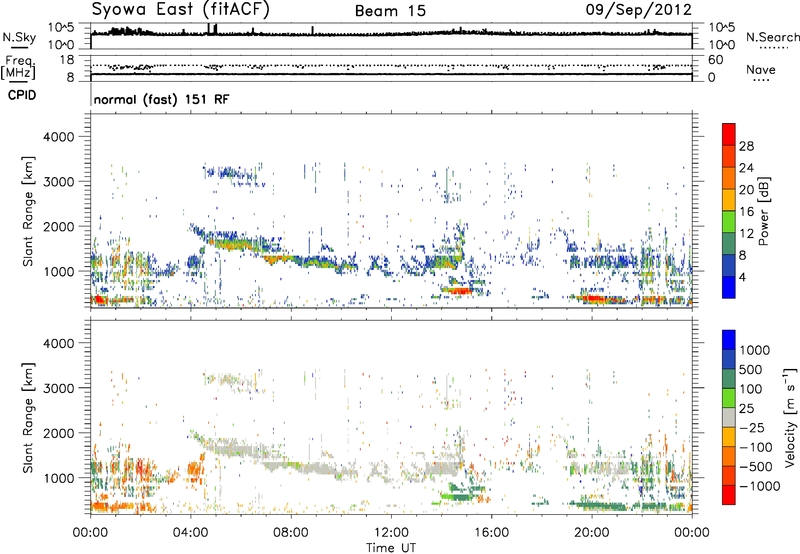Viewport: 800px width, 554px height.
Task: Click the '3000' tick on velocity panel axis
Action: point(59,388)
